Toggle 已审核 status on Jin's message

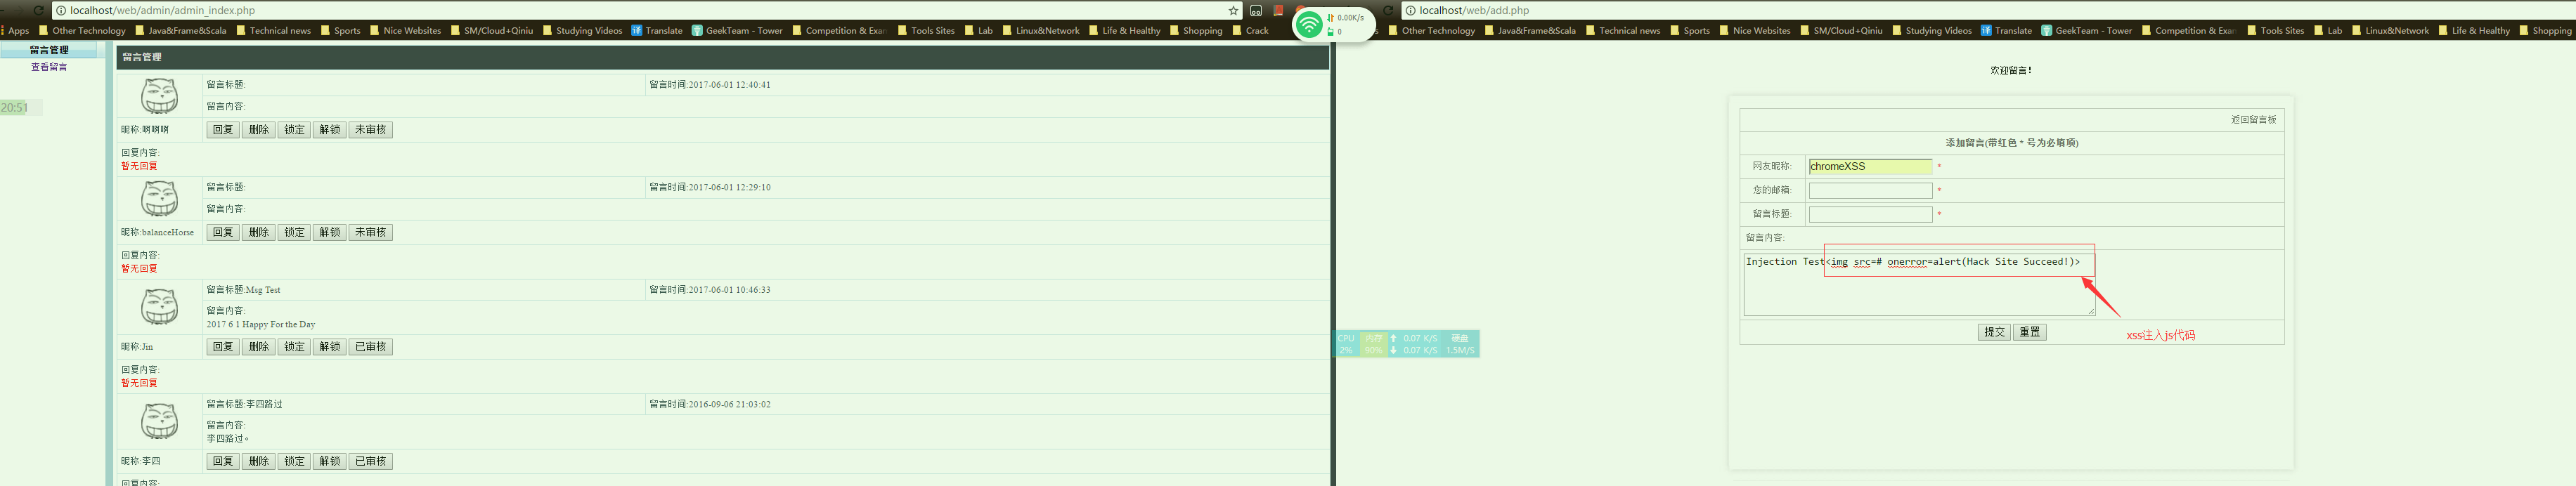(x=370, y=347)
